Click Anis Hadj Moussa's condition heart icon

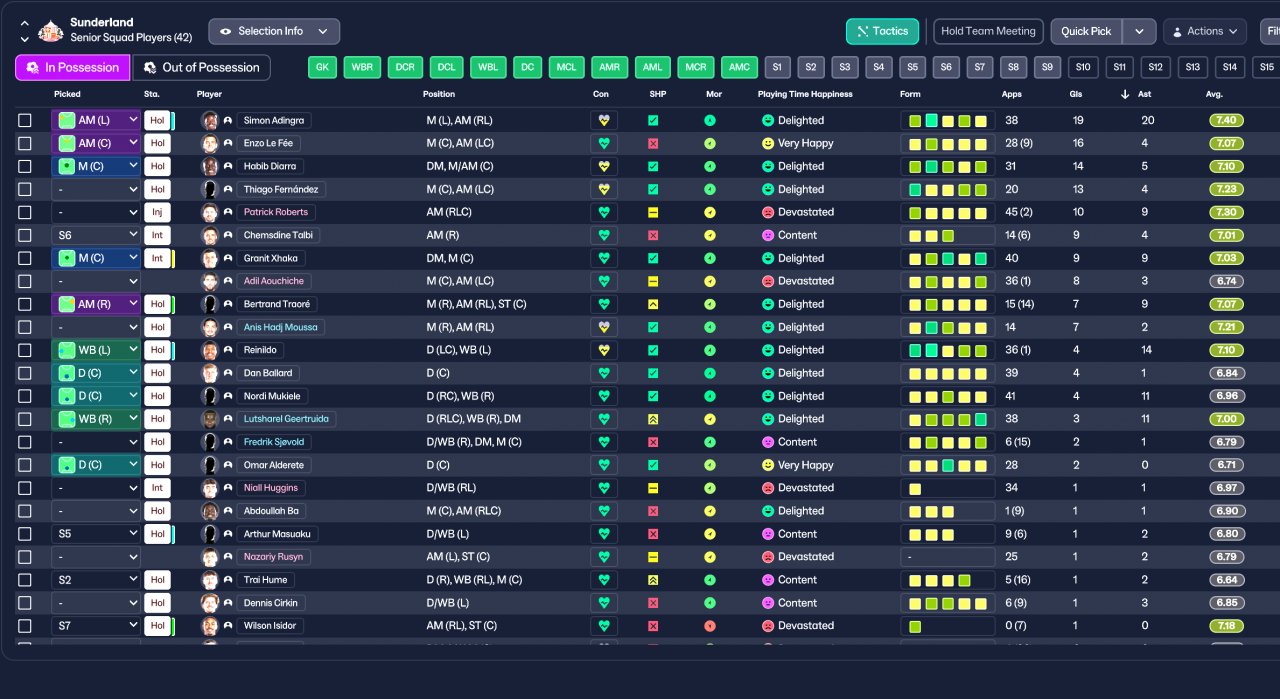[604, 327]
